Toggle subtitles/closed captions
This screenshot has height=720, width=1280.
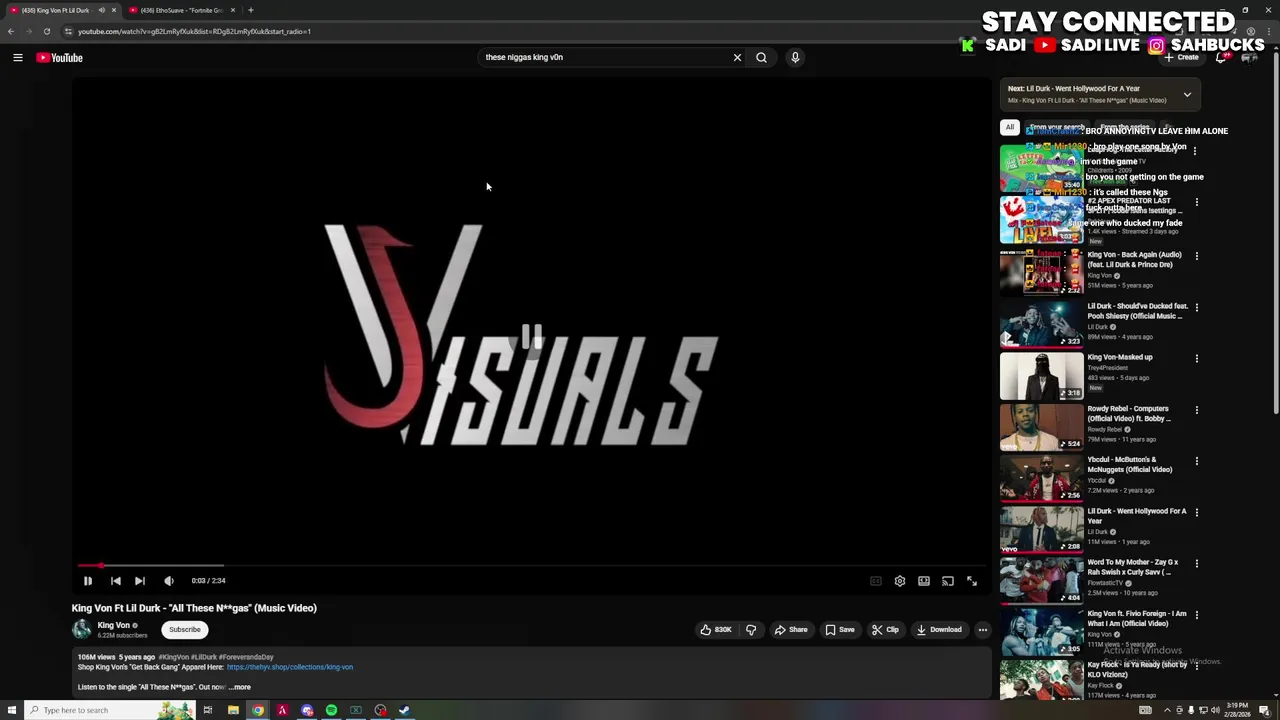tap(876, 581)
